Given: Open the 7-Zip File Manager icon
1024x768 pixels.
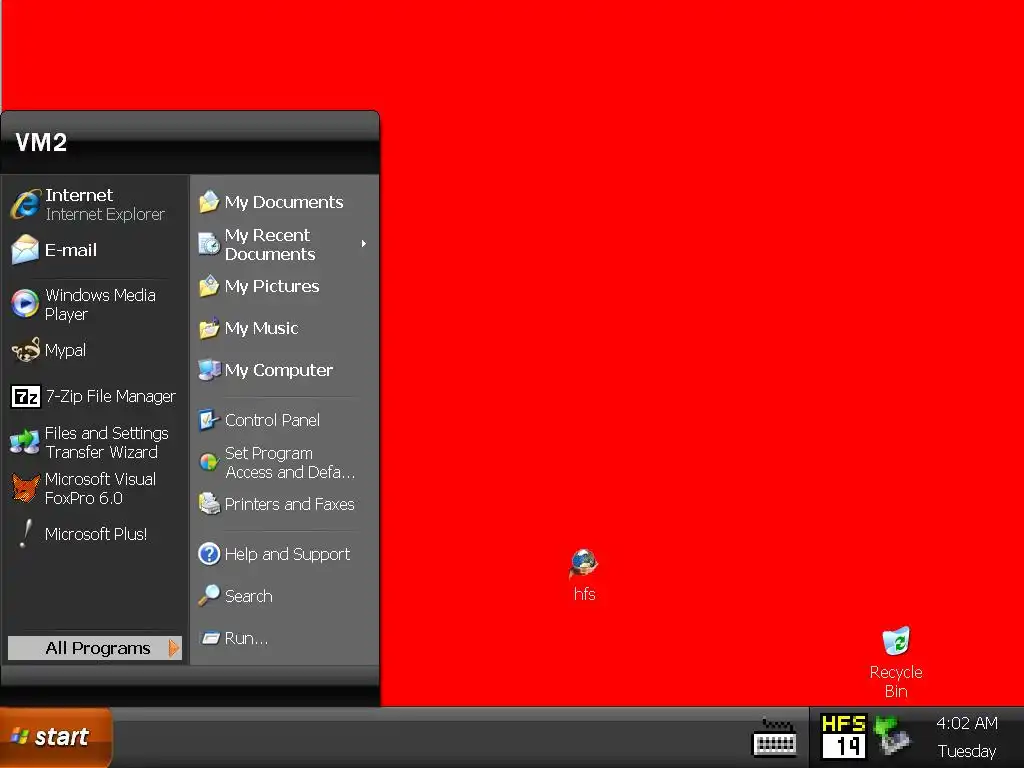Looking at the screenshot, I should pos(25,396).
